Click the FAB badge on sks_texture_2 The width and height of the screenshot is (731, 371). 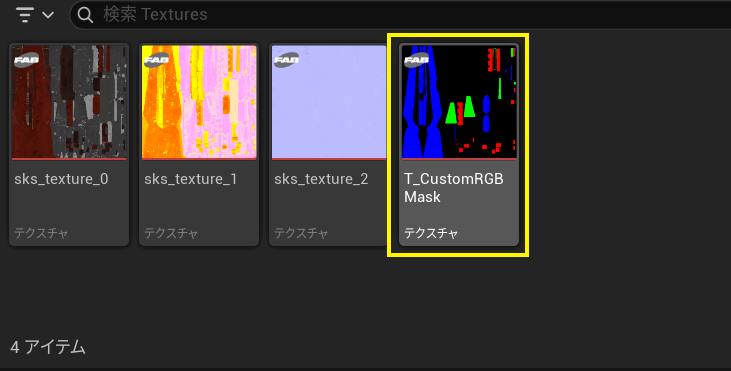pos(287,61)
